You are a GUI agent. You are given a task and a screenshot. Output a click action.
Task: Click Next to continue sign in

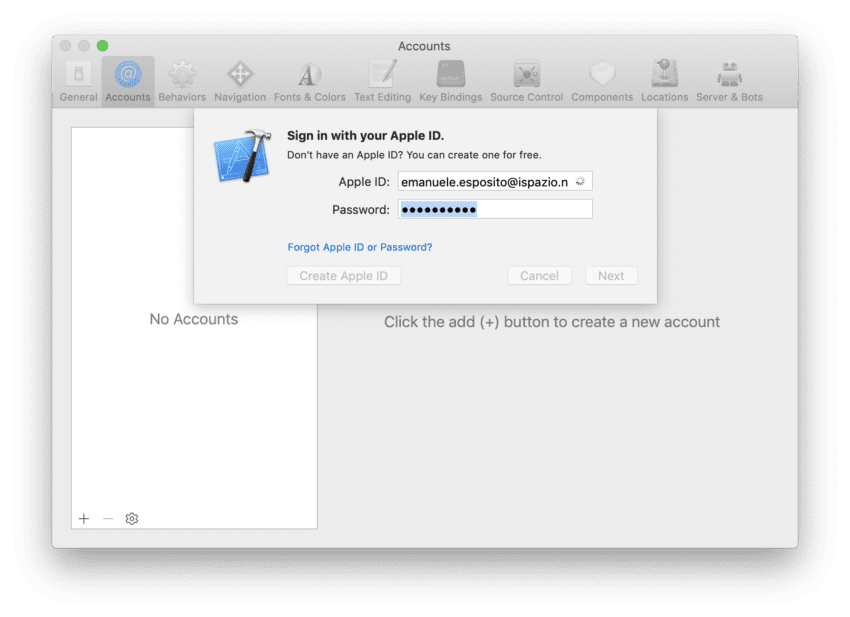[611, 276]
